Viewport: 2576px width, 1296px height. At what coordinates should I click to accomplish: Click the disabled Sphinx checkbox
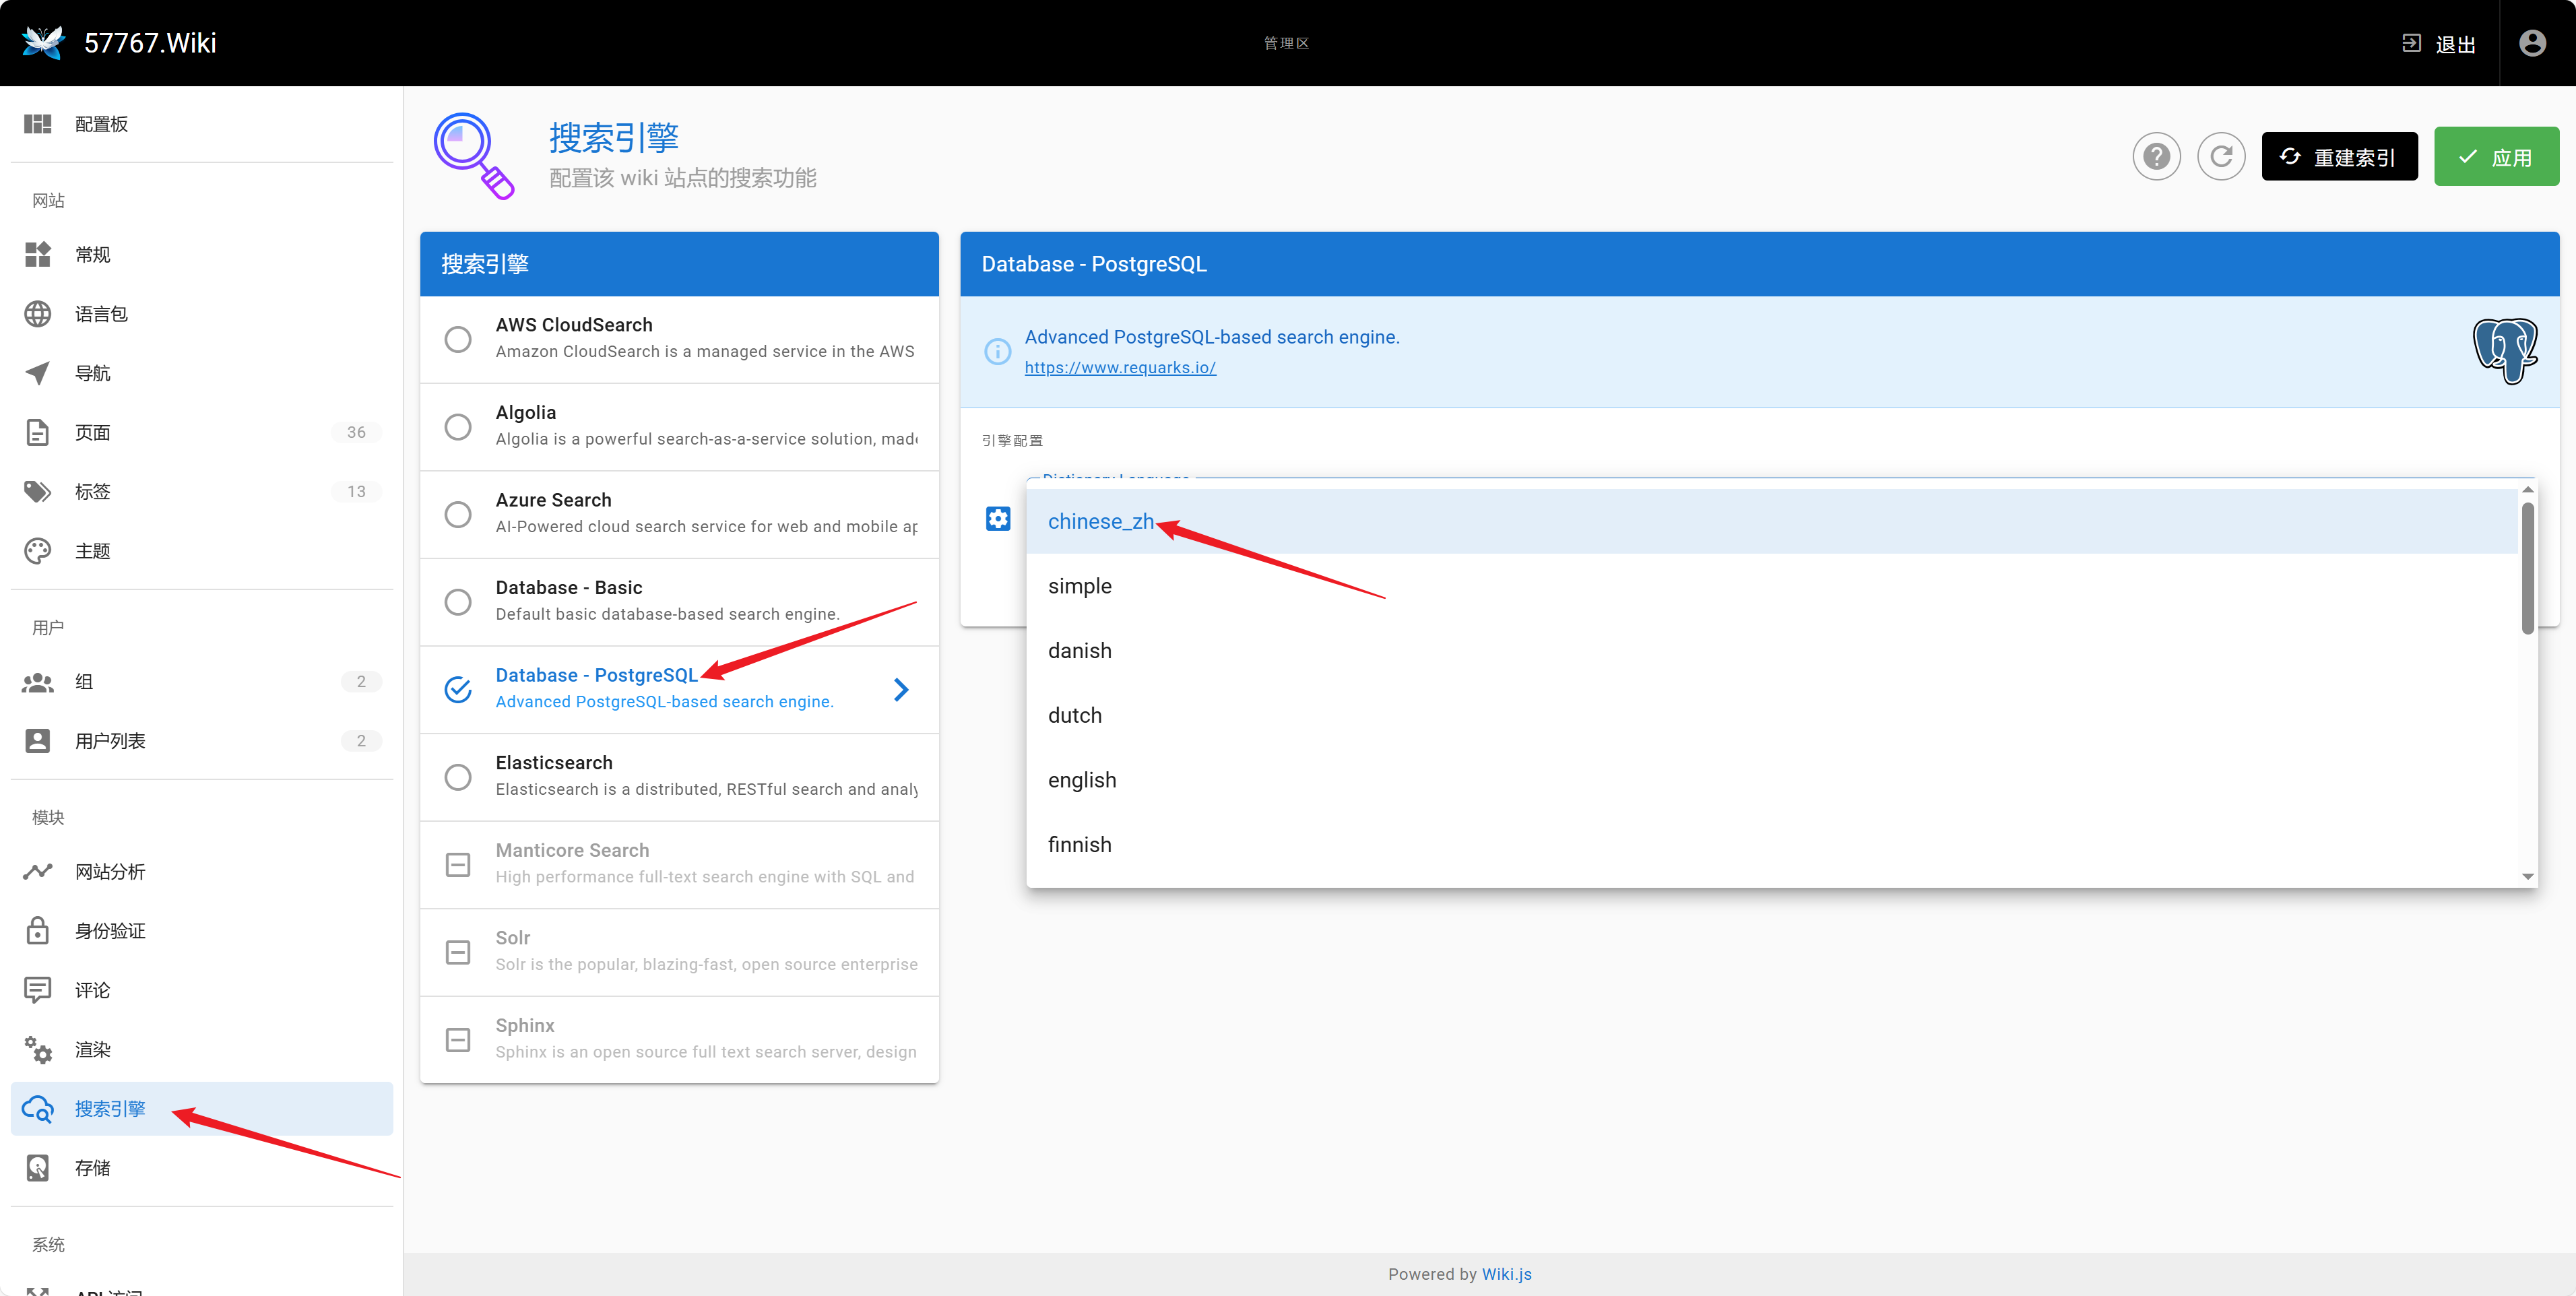(458, 1039)
